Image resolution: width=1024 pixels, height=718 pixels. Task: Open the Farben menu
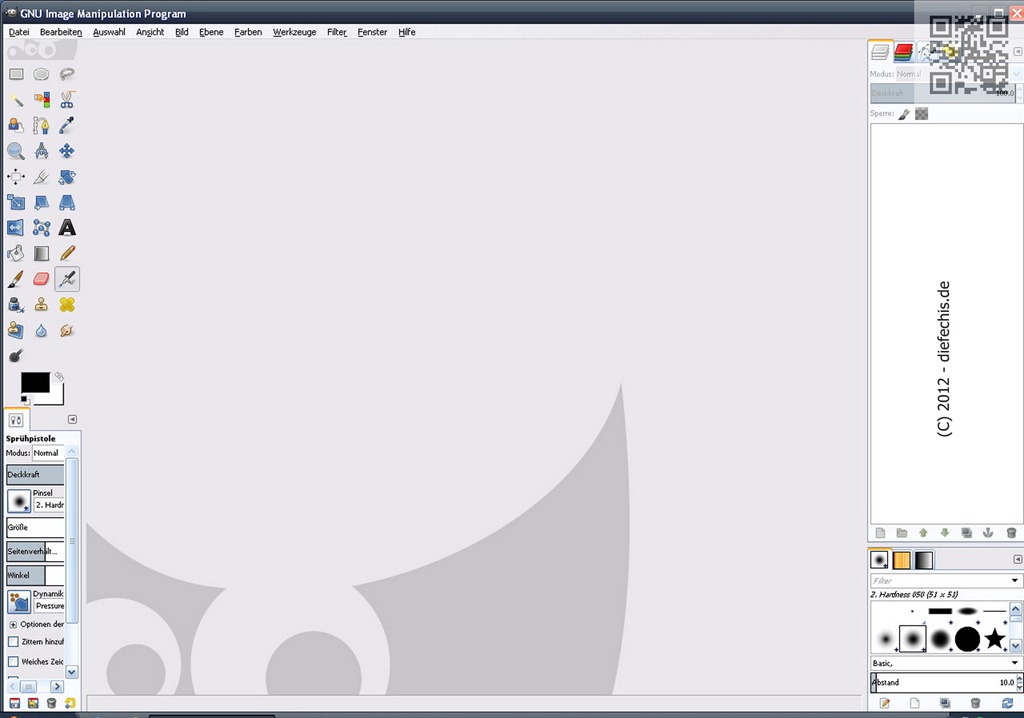[248, 32]
